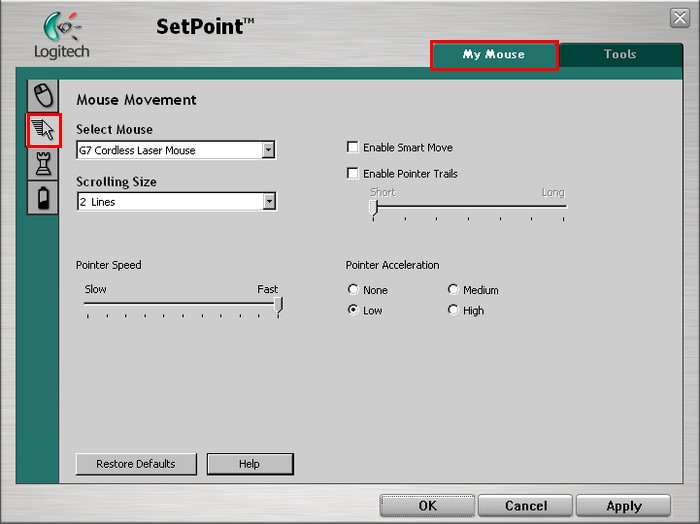The width and height of the screenshot is (700, 524).
Task: Select Medium pointer acceleration
Action: pos(453,289)
